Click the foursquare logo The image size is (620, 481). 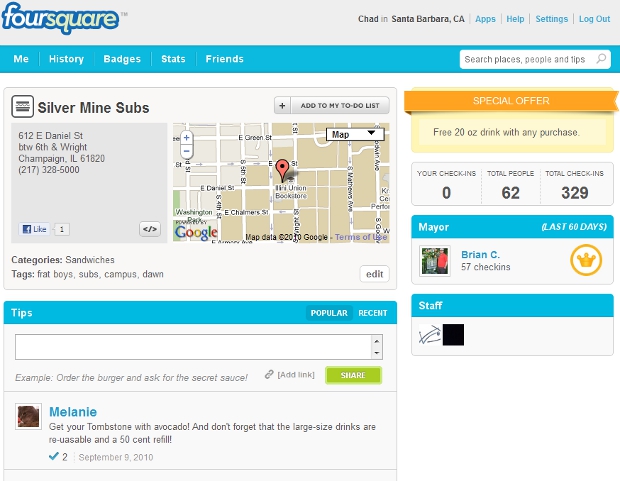[60, 18]
